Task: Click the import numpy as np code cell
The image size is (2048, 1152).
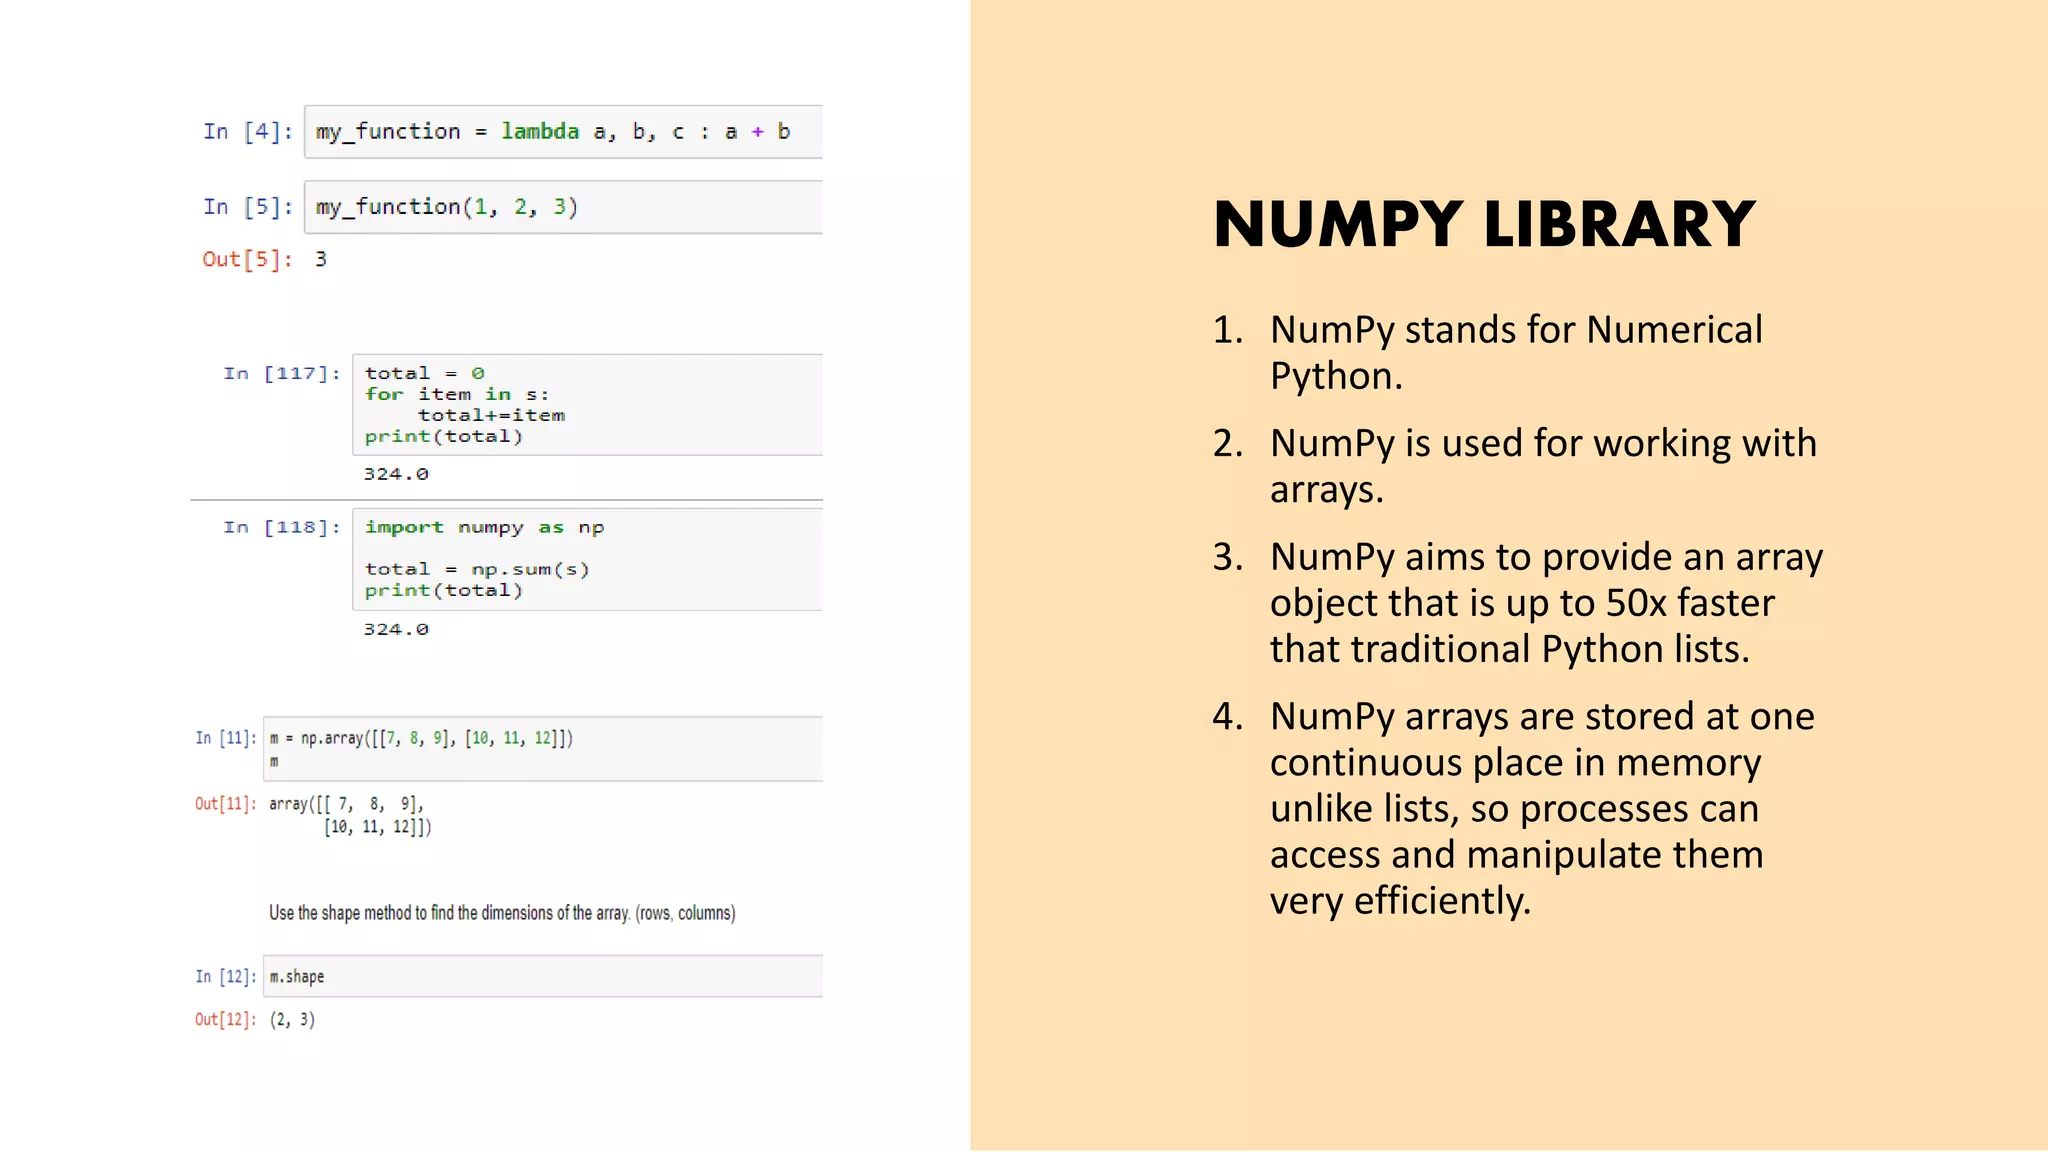Action: click(587, 559)
